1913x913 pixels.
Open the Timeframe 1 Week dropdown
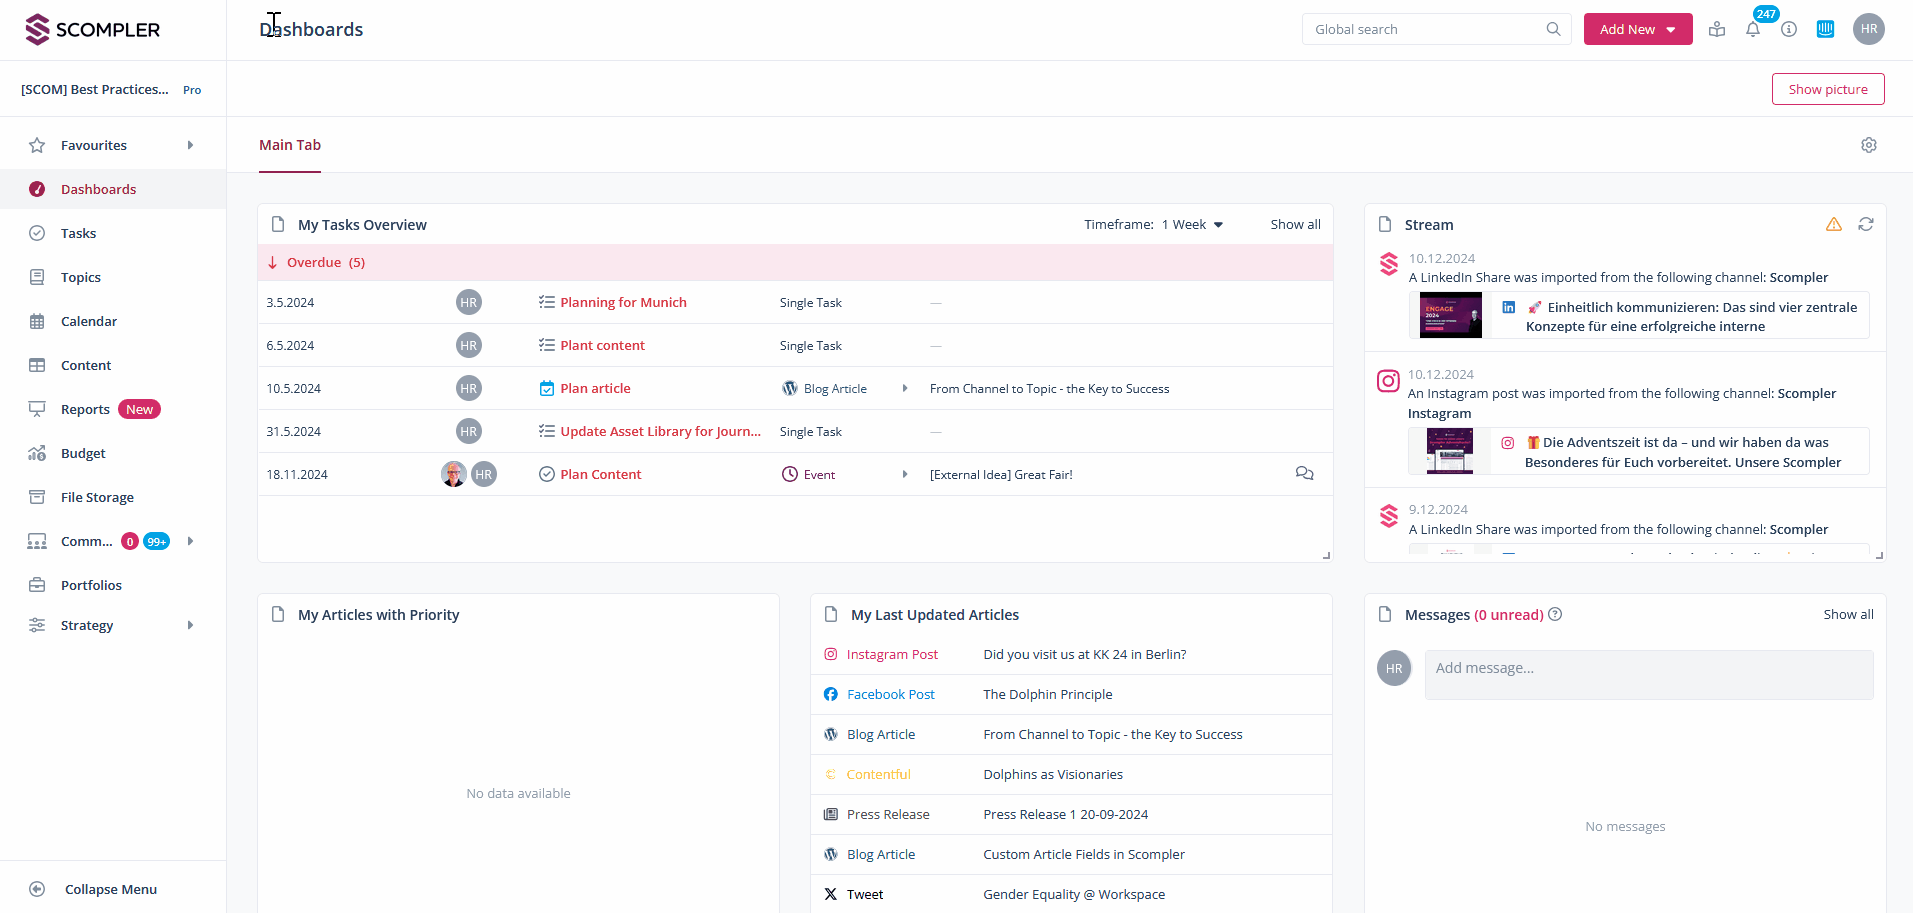[x=1192, y=225]
